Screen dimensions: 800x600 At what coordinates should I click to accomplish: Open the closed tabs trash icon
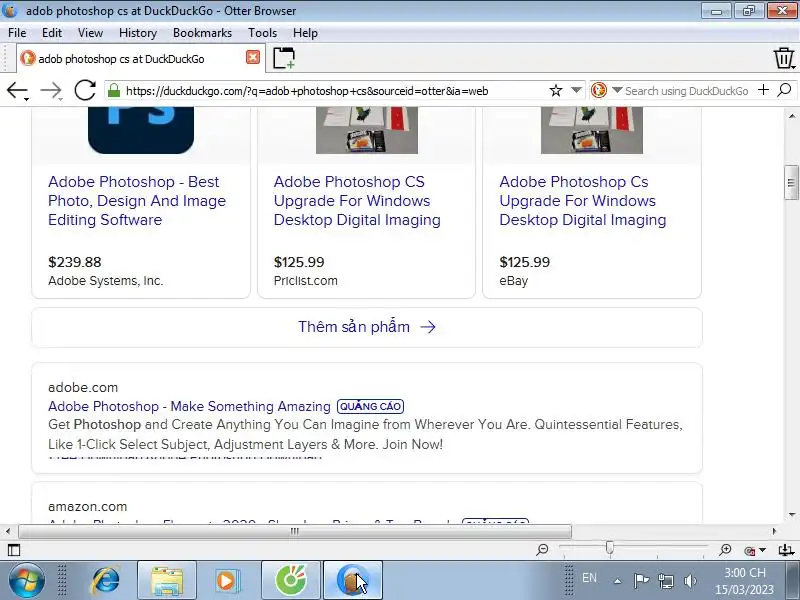784,58
